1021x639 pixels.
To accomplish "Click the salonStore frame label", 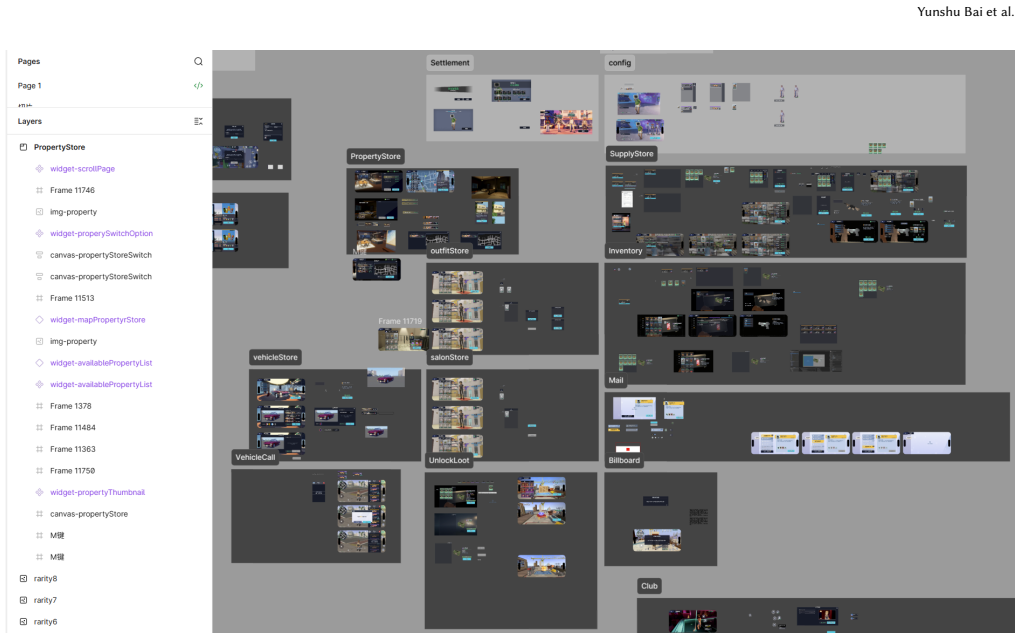I will click(449, 358).
